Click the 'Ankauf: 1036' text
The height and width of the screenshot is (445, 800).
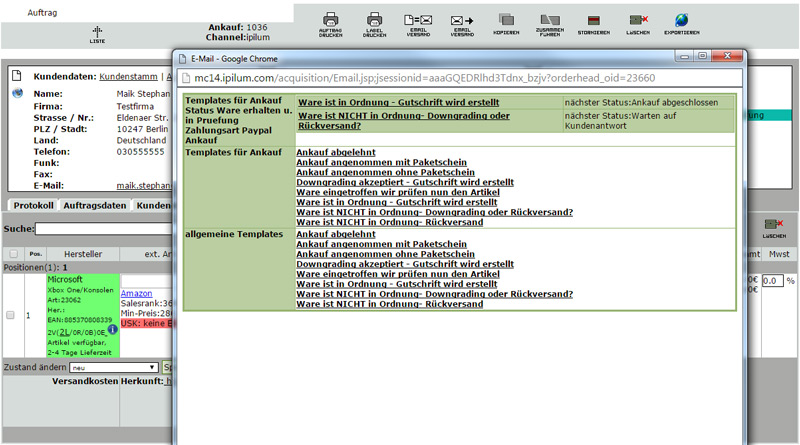(x=238, y=27)
